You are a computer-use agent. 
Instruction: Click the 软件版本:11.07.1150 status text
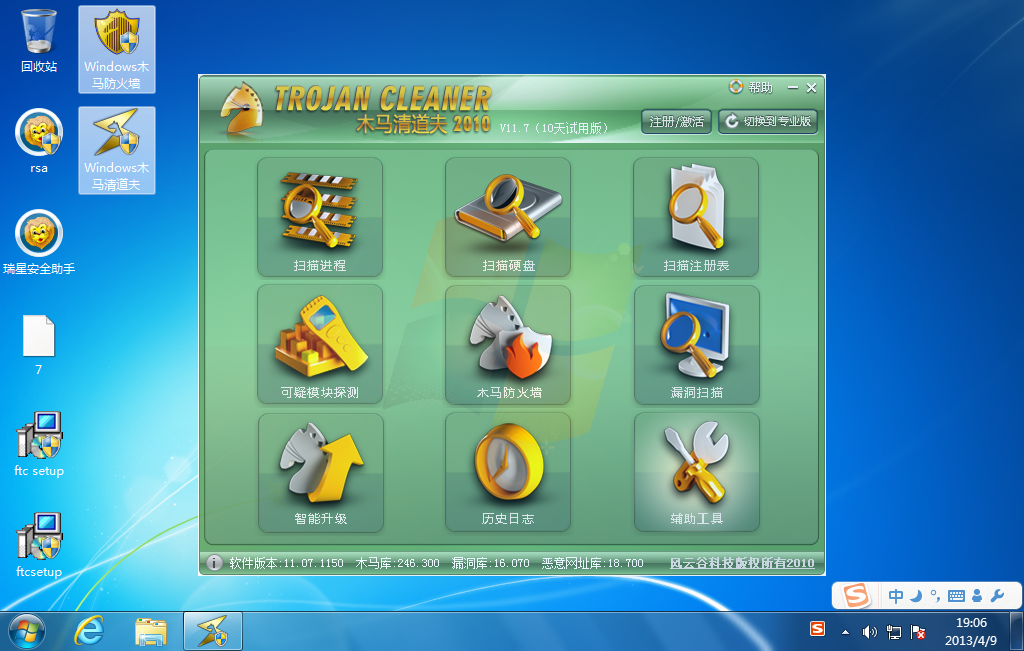point(286,563)
